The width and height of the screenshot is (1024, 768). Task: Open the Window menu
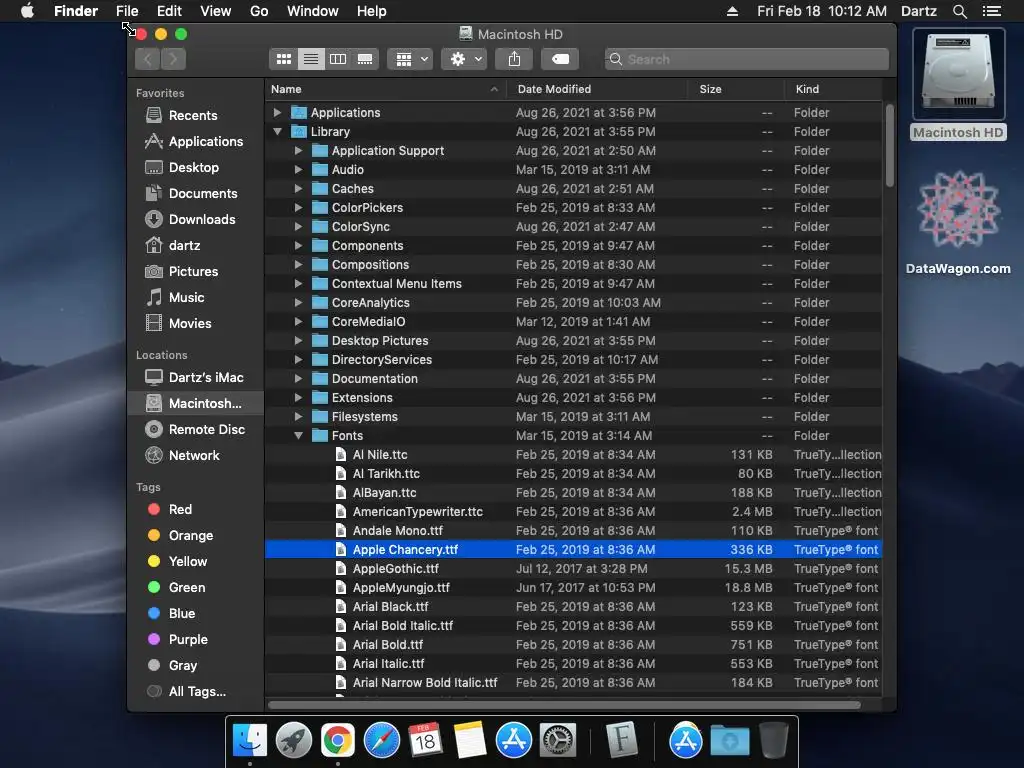(313, 11)
